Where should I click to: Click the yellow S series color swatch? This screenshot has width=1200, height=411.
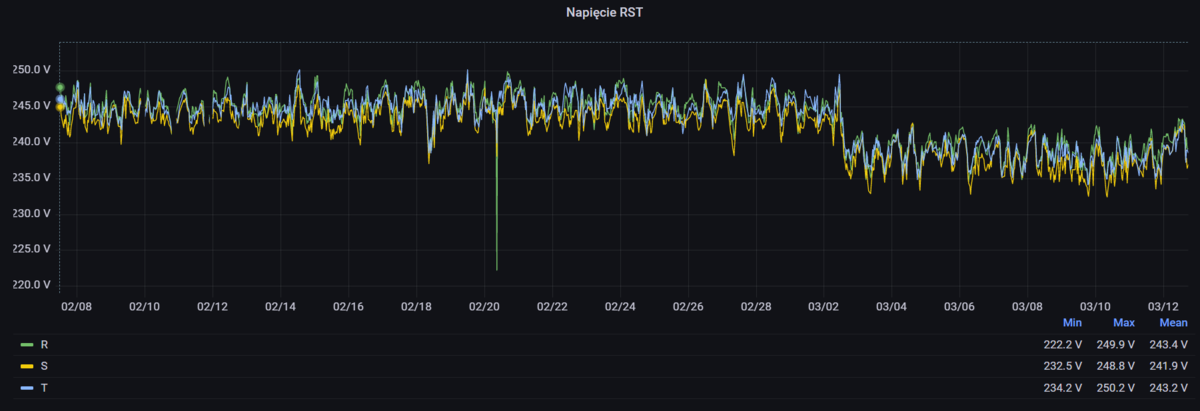(x=27, y=366)
